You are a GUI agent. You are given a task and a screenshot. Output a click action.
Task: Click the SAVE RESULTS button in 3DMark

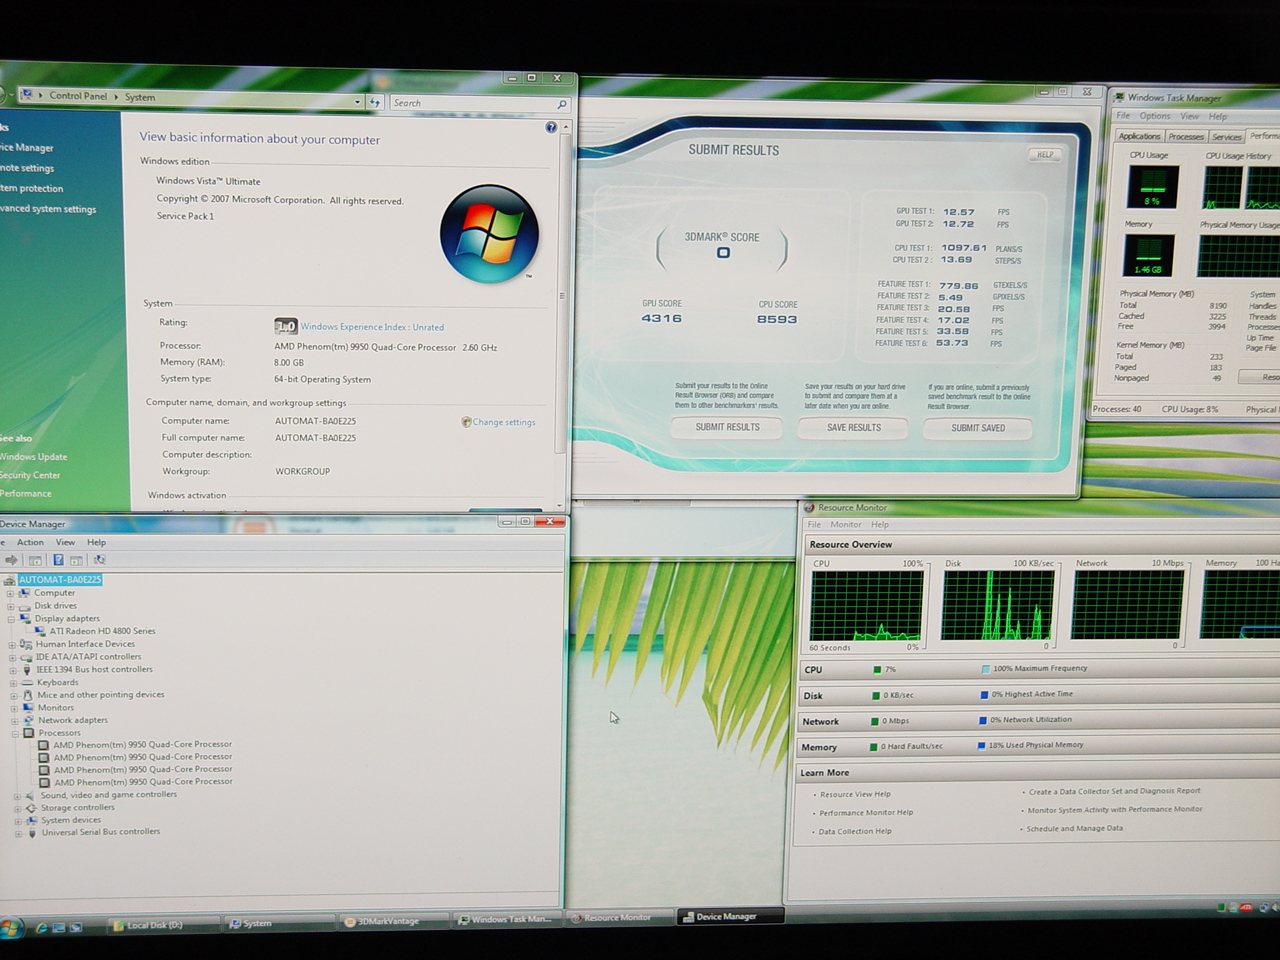[853, 428]
